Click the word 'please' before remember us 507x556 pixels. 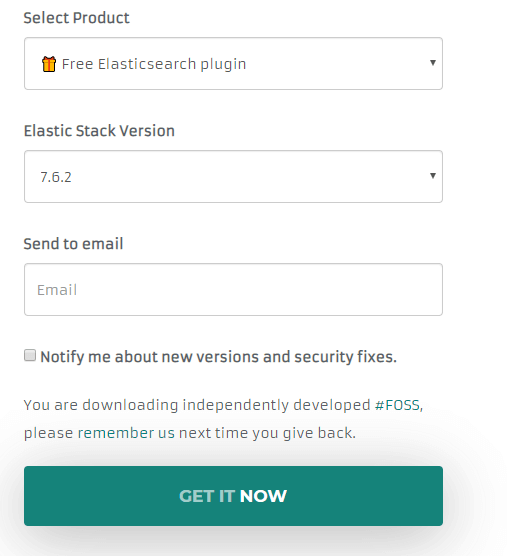coord(49,434)
